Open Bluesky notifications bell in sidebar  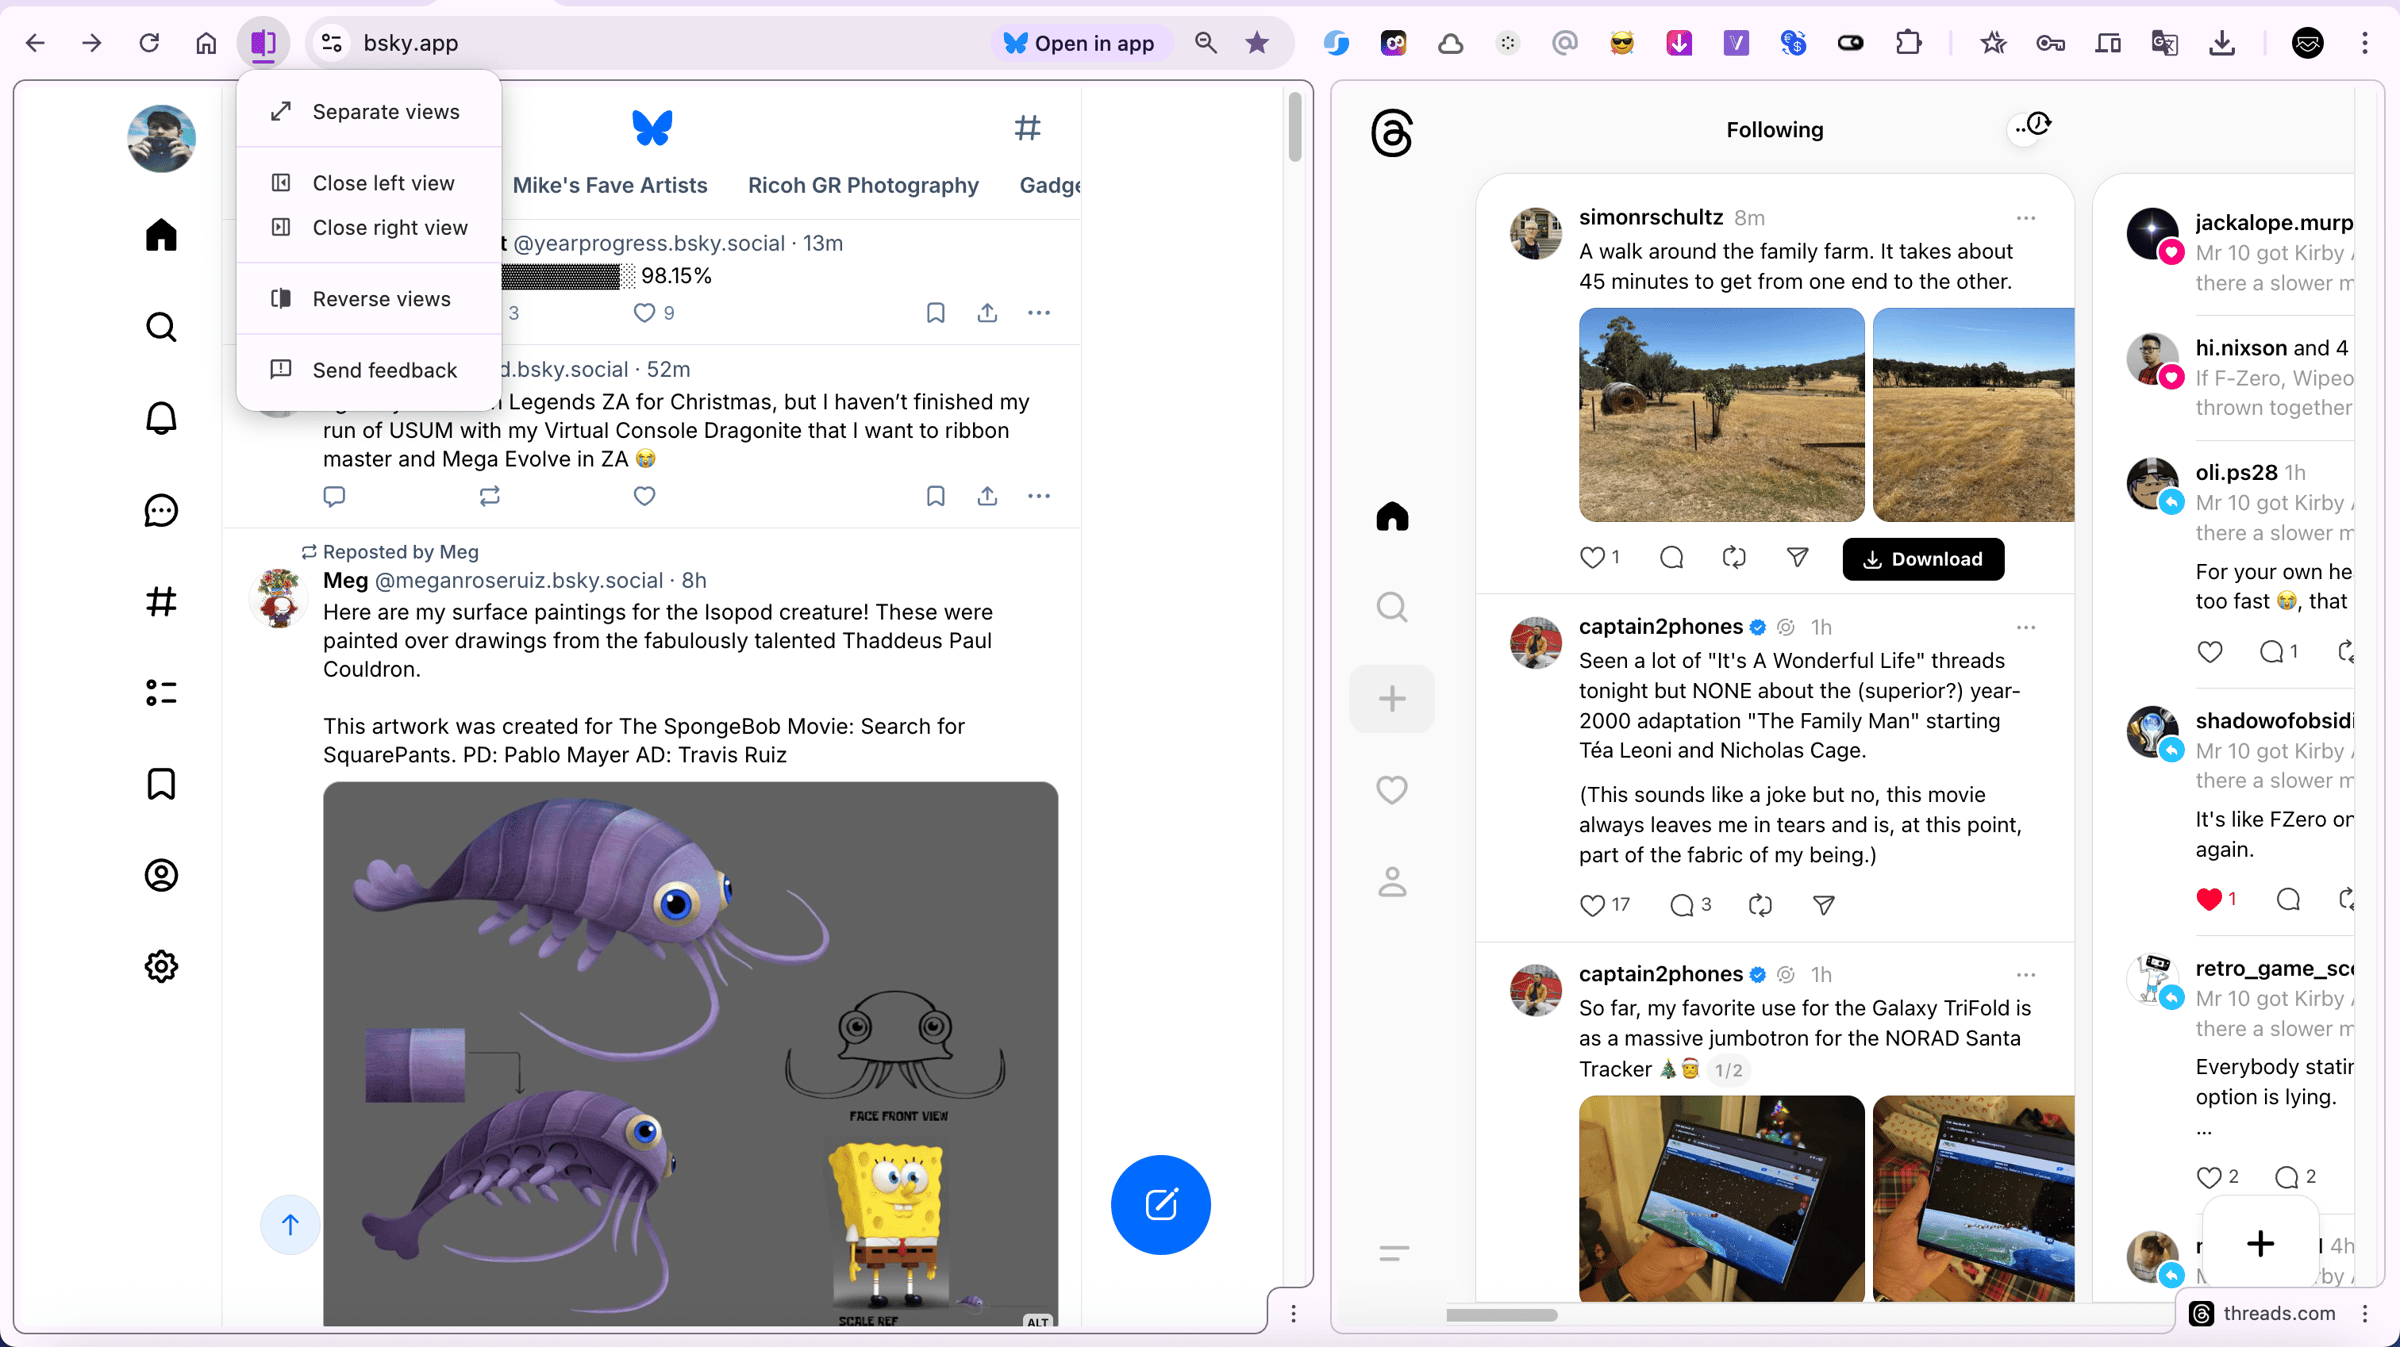[161, 418]
